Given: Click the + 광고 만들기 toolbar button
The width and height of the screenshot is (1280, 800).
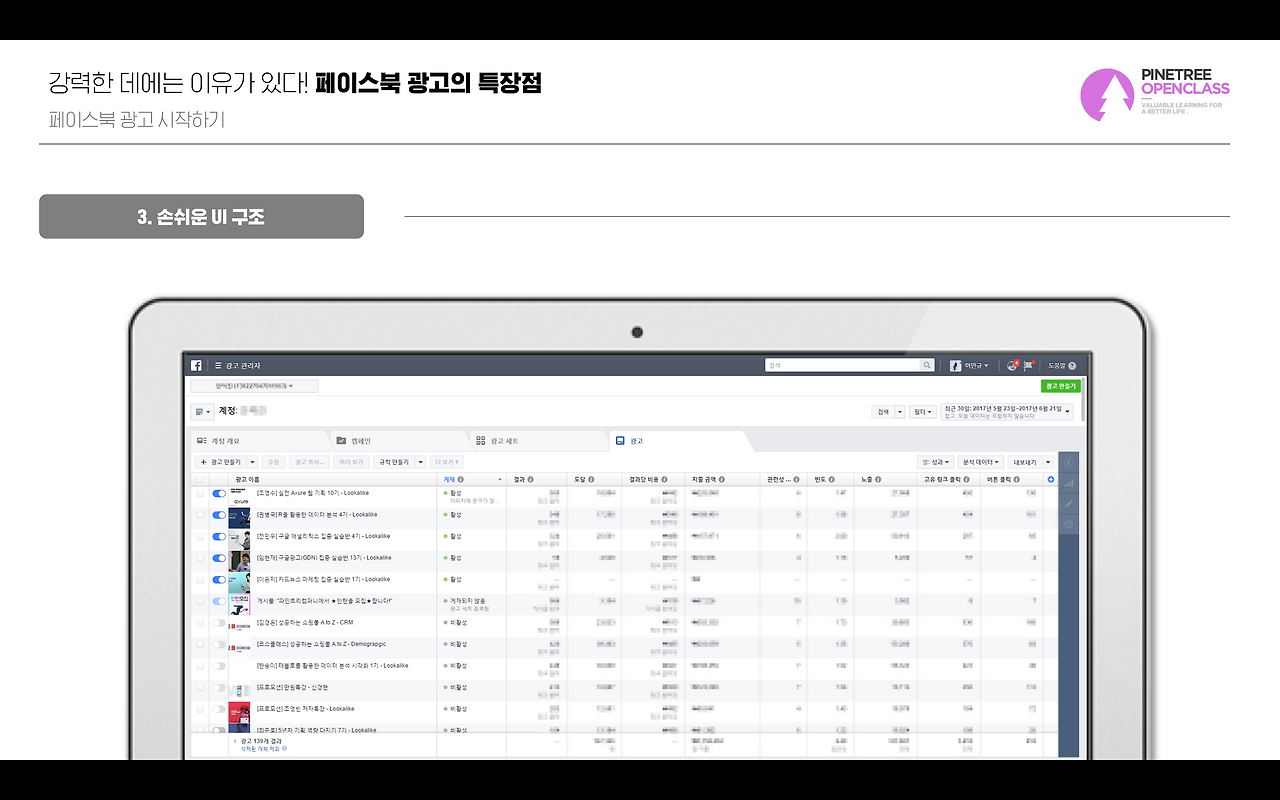Looking at the screenshot, I should coord(221,462).
